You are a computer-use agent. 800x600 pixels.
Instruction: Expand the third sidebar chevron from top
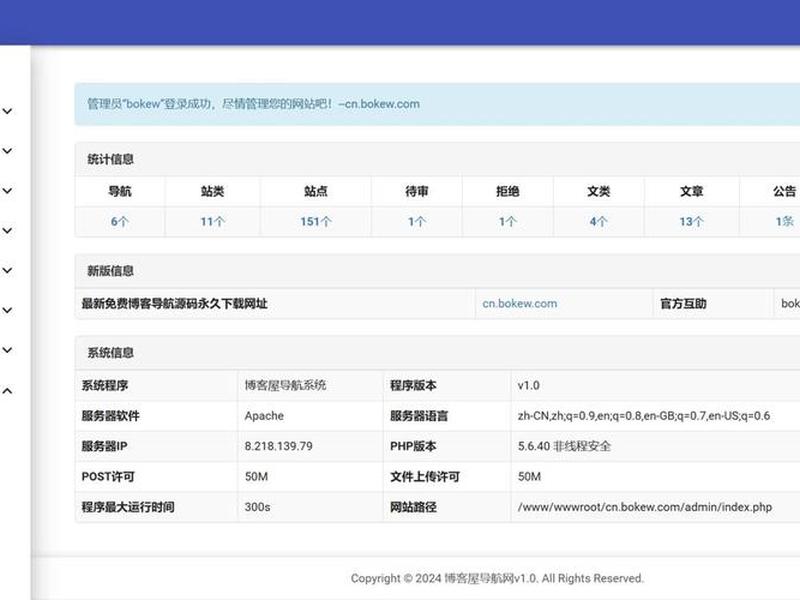tap(7, 191)
